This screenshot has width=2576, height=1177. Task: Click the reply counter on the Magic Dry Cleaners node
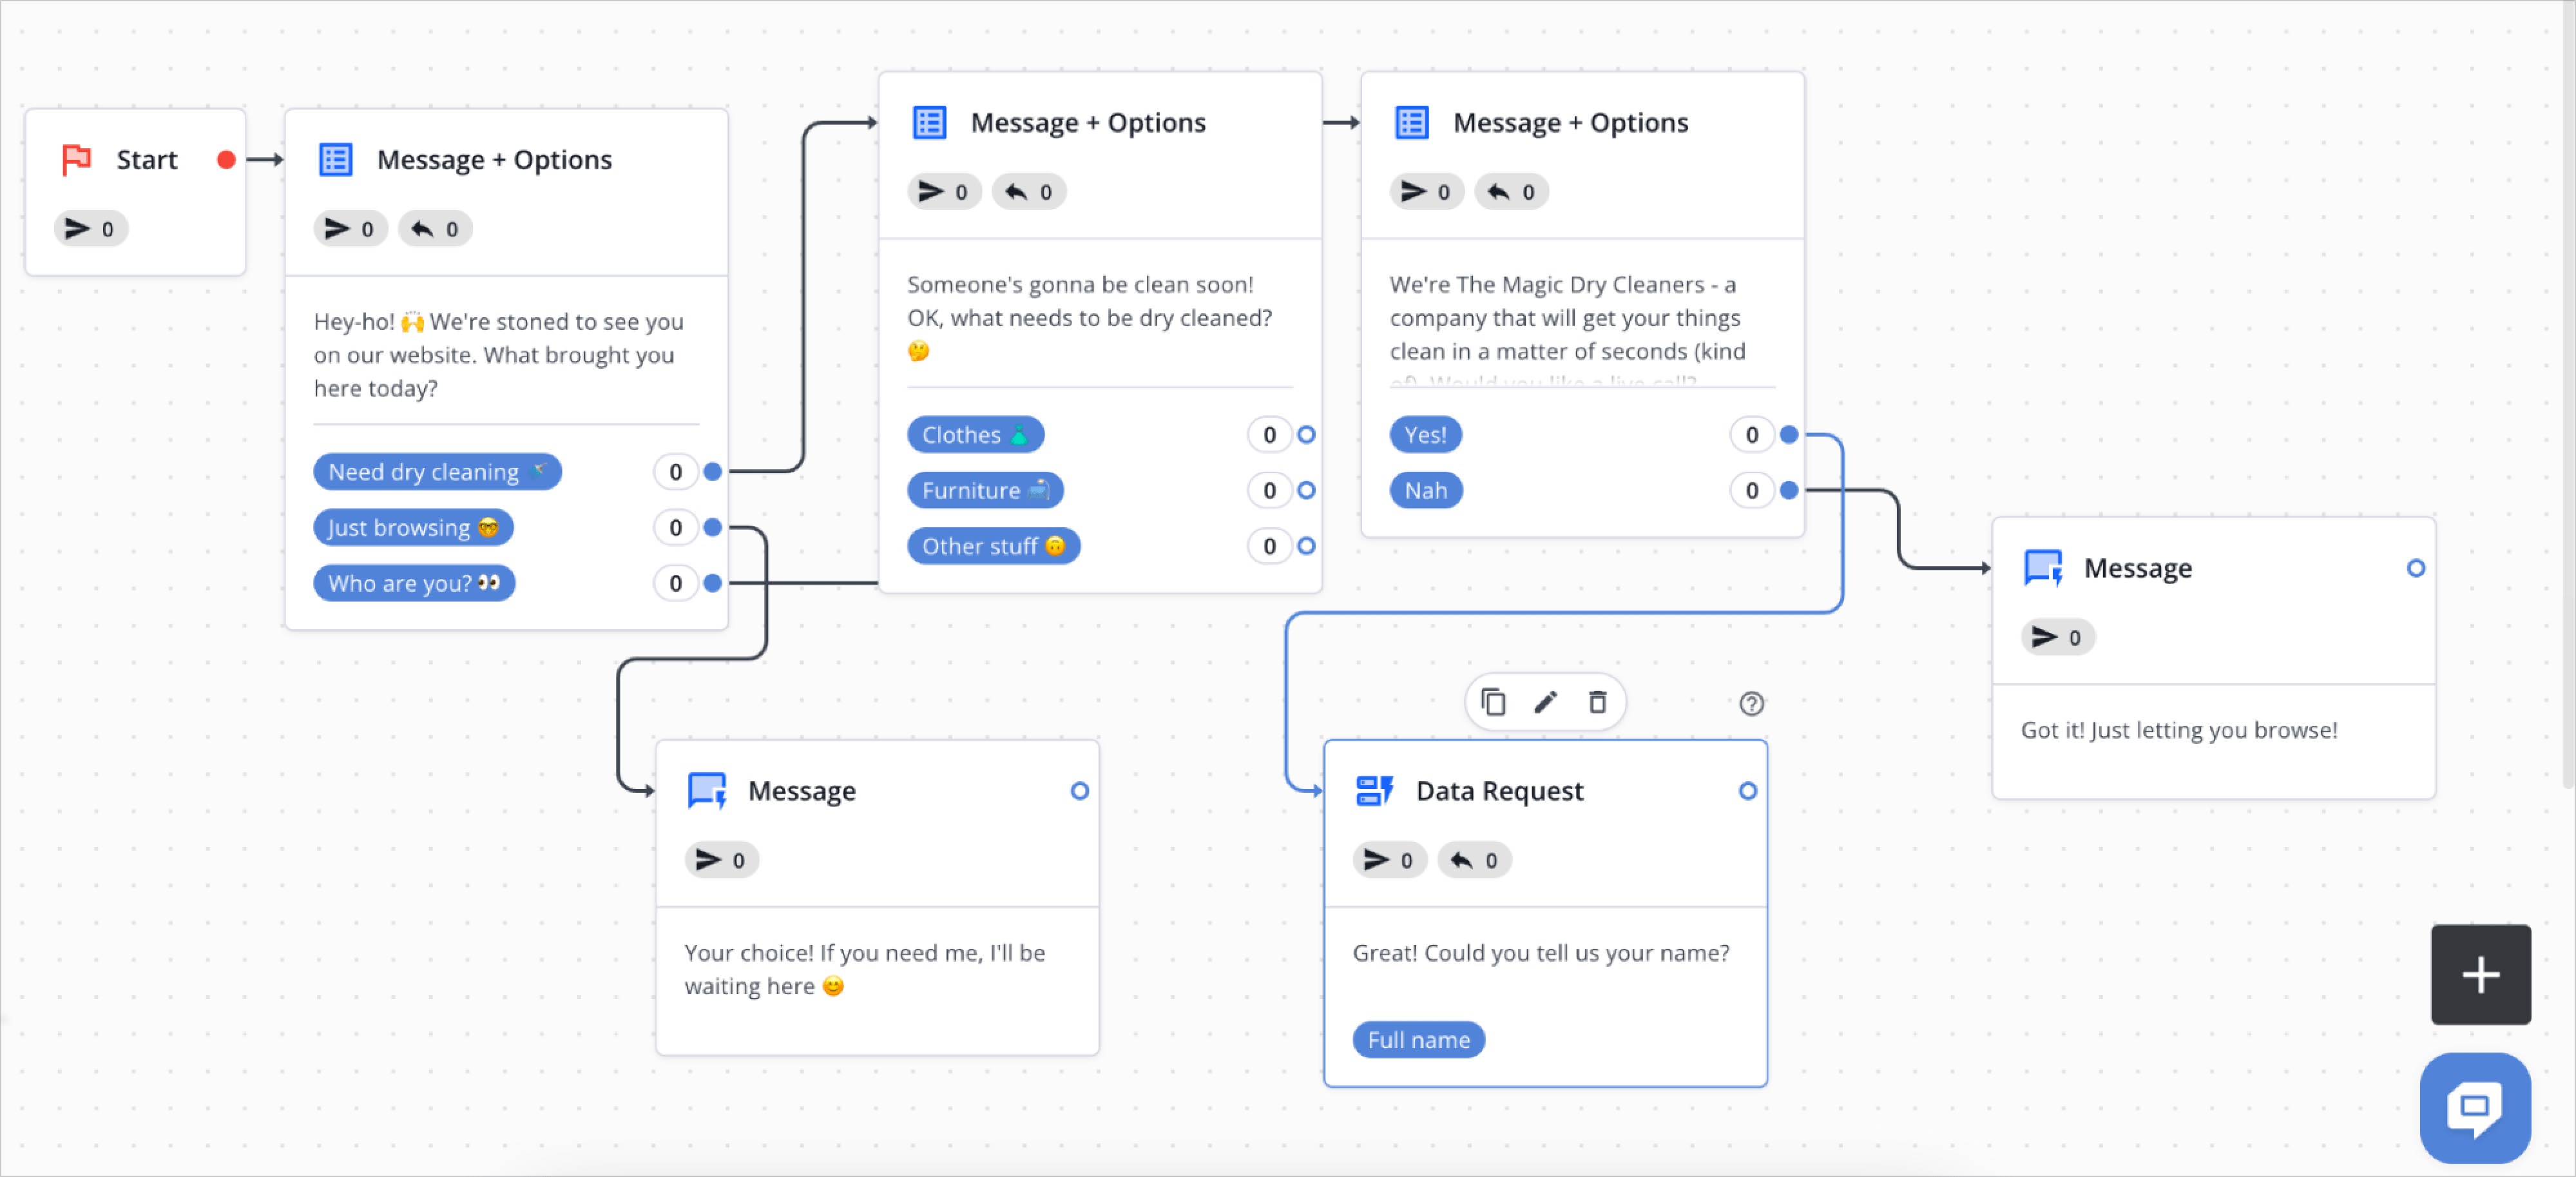1511,191
